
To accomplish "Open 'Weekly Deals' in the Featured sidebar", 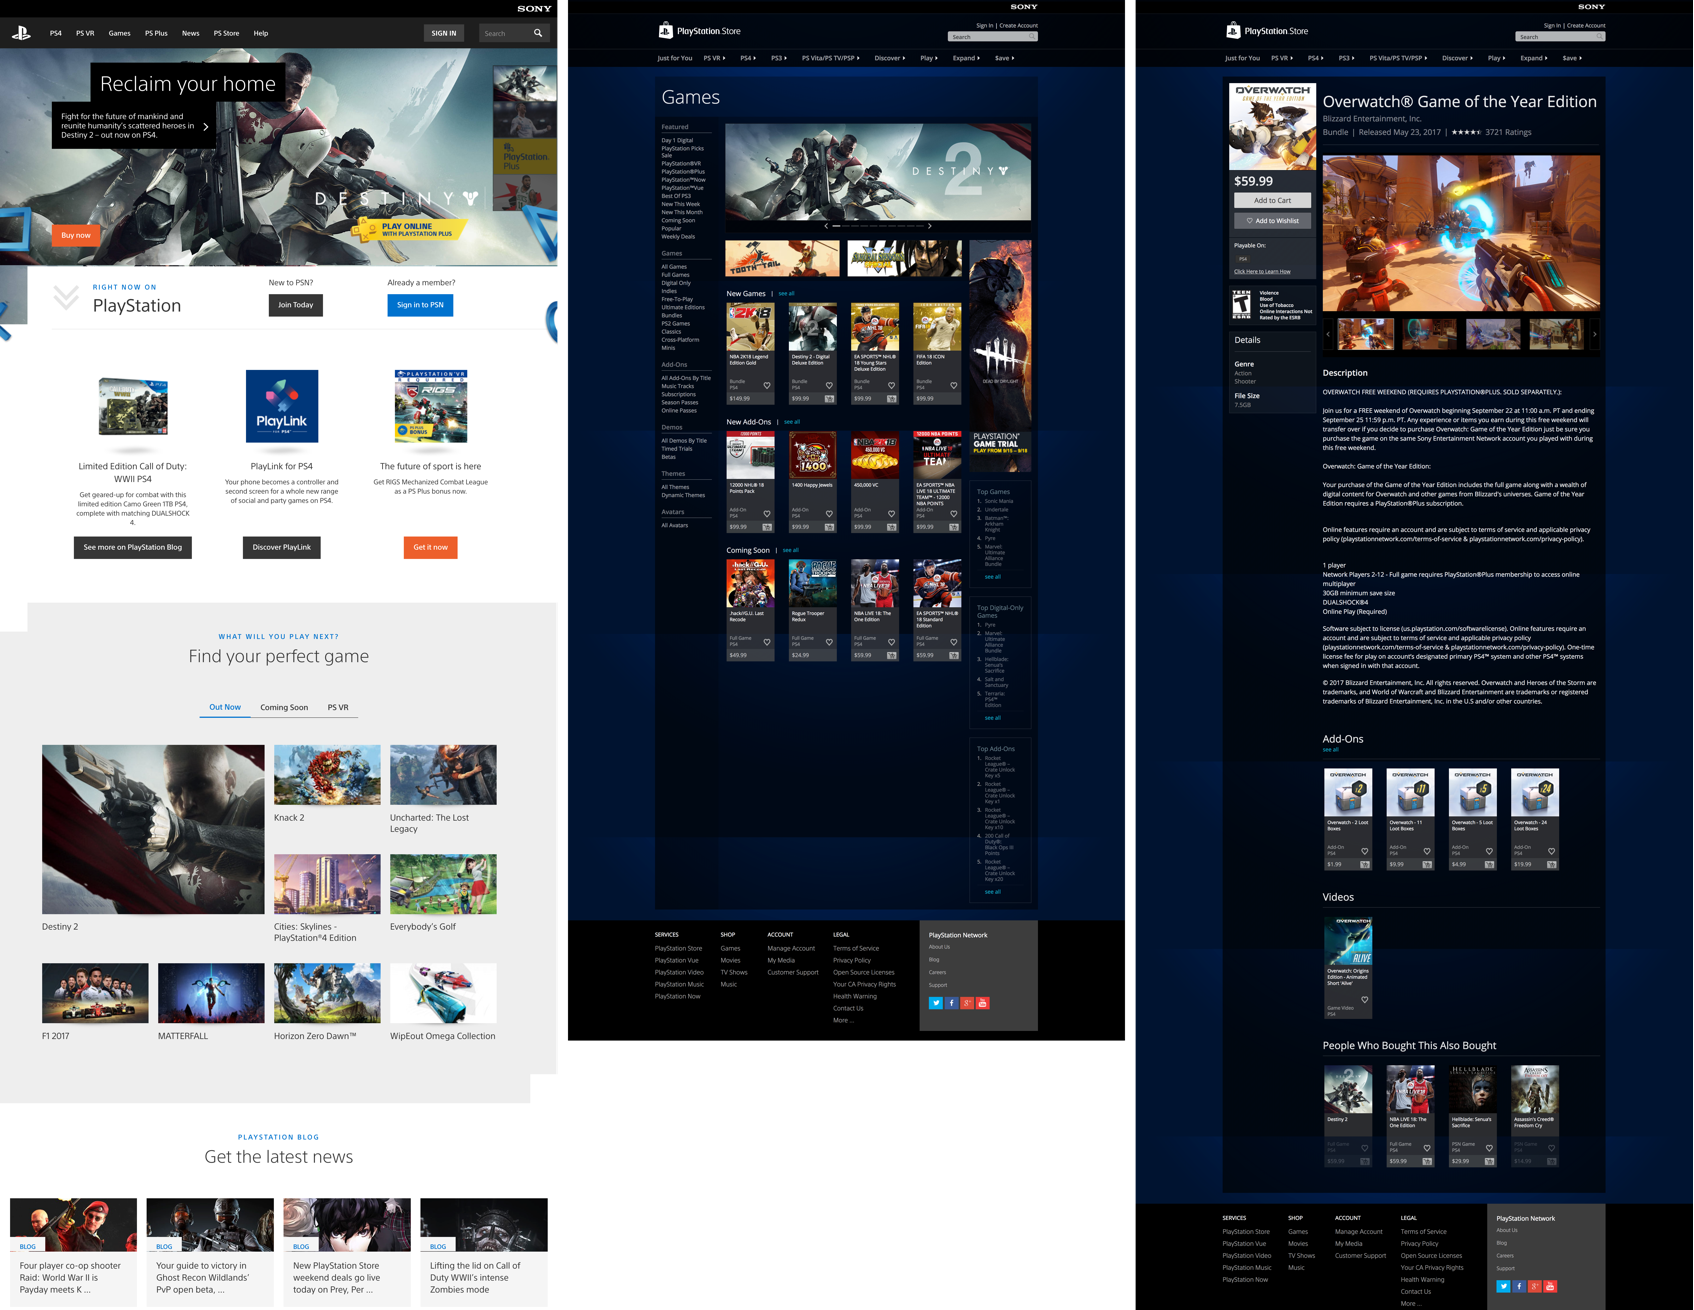I will coord(678,236).
